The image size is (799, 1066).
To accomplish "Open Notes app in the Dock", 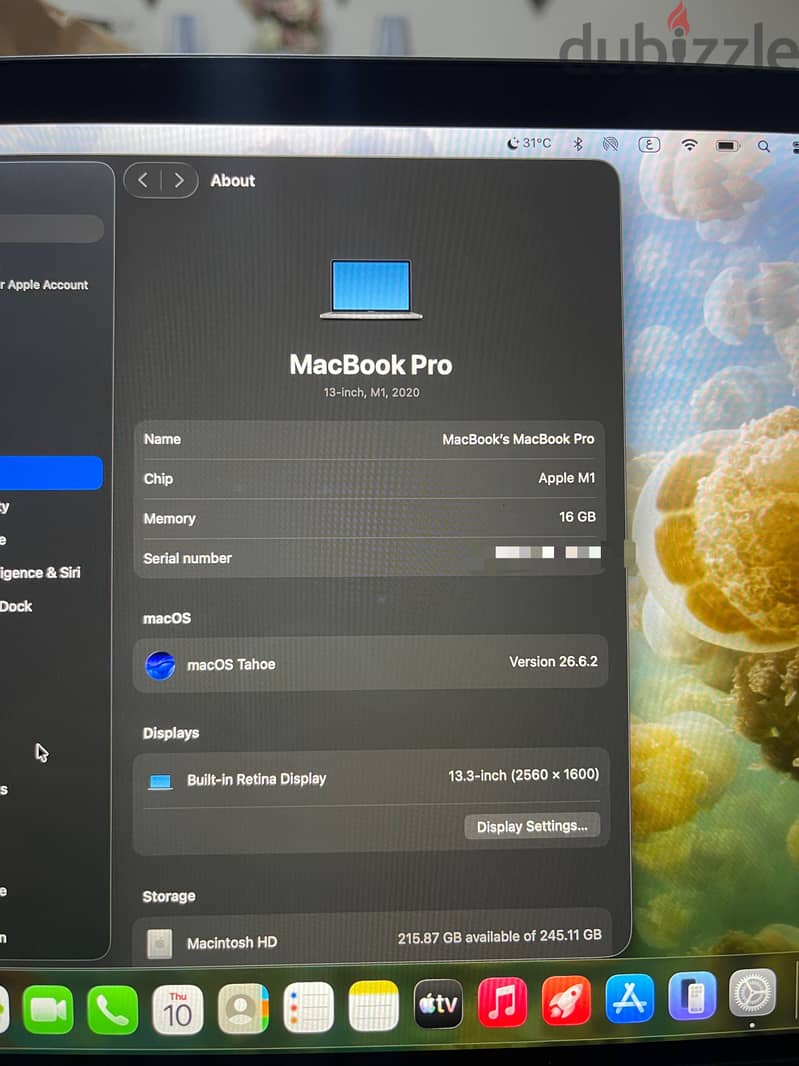I will 373,1006.
